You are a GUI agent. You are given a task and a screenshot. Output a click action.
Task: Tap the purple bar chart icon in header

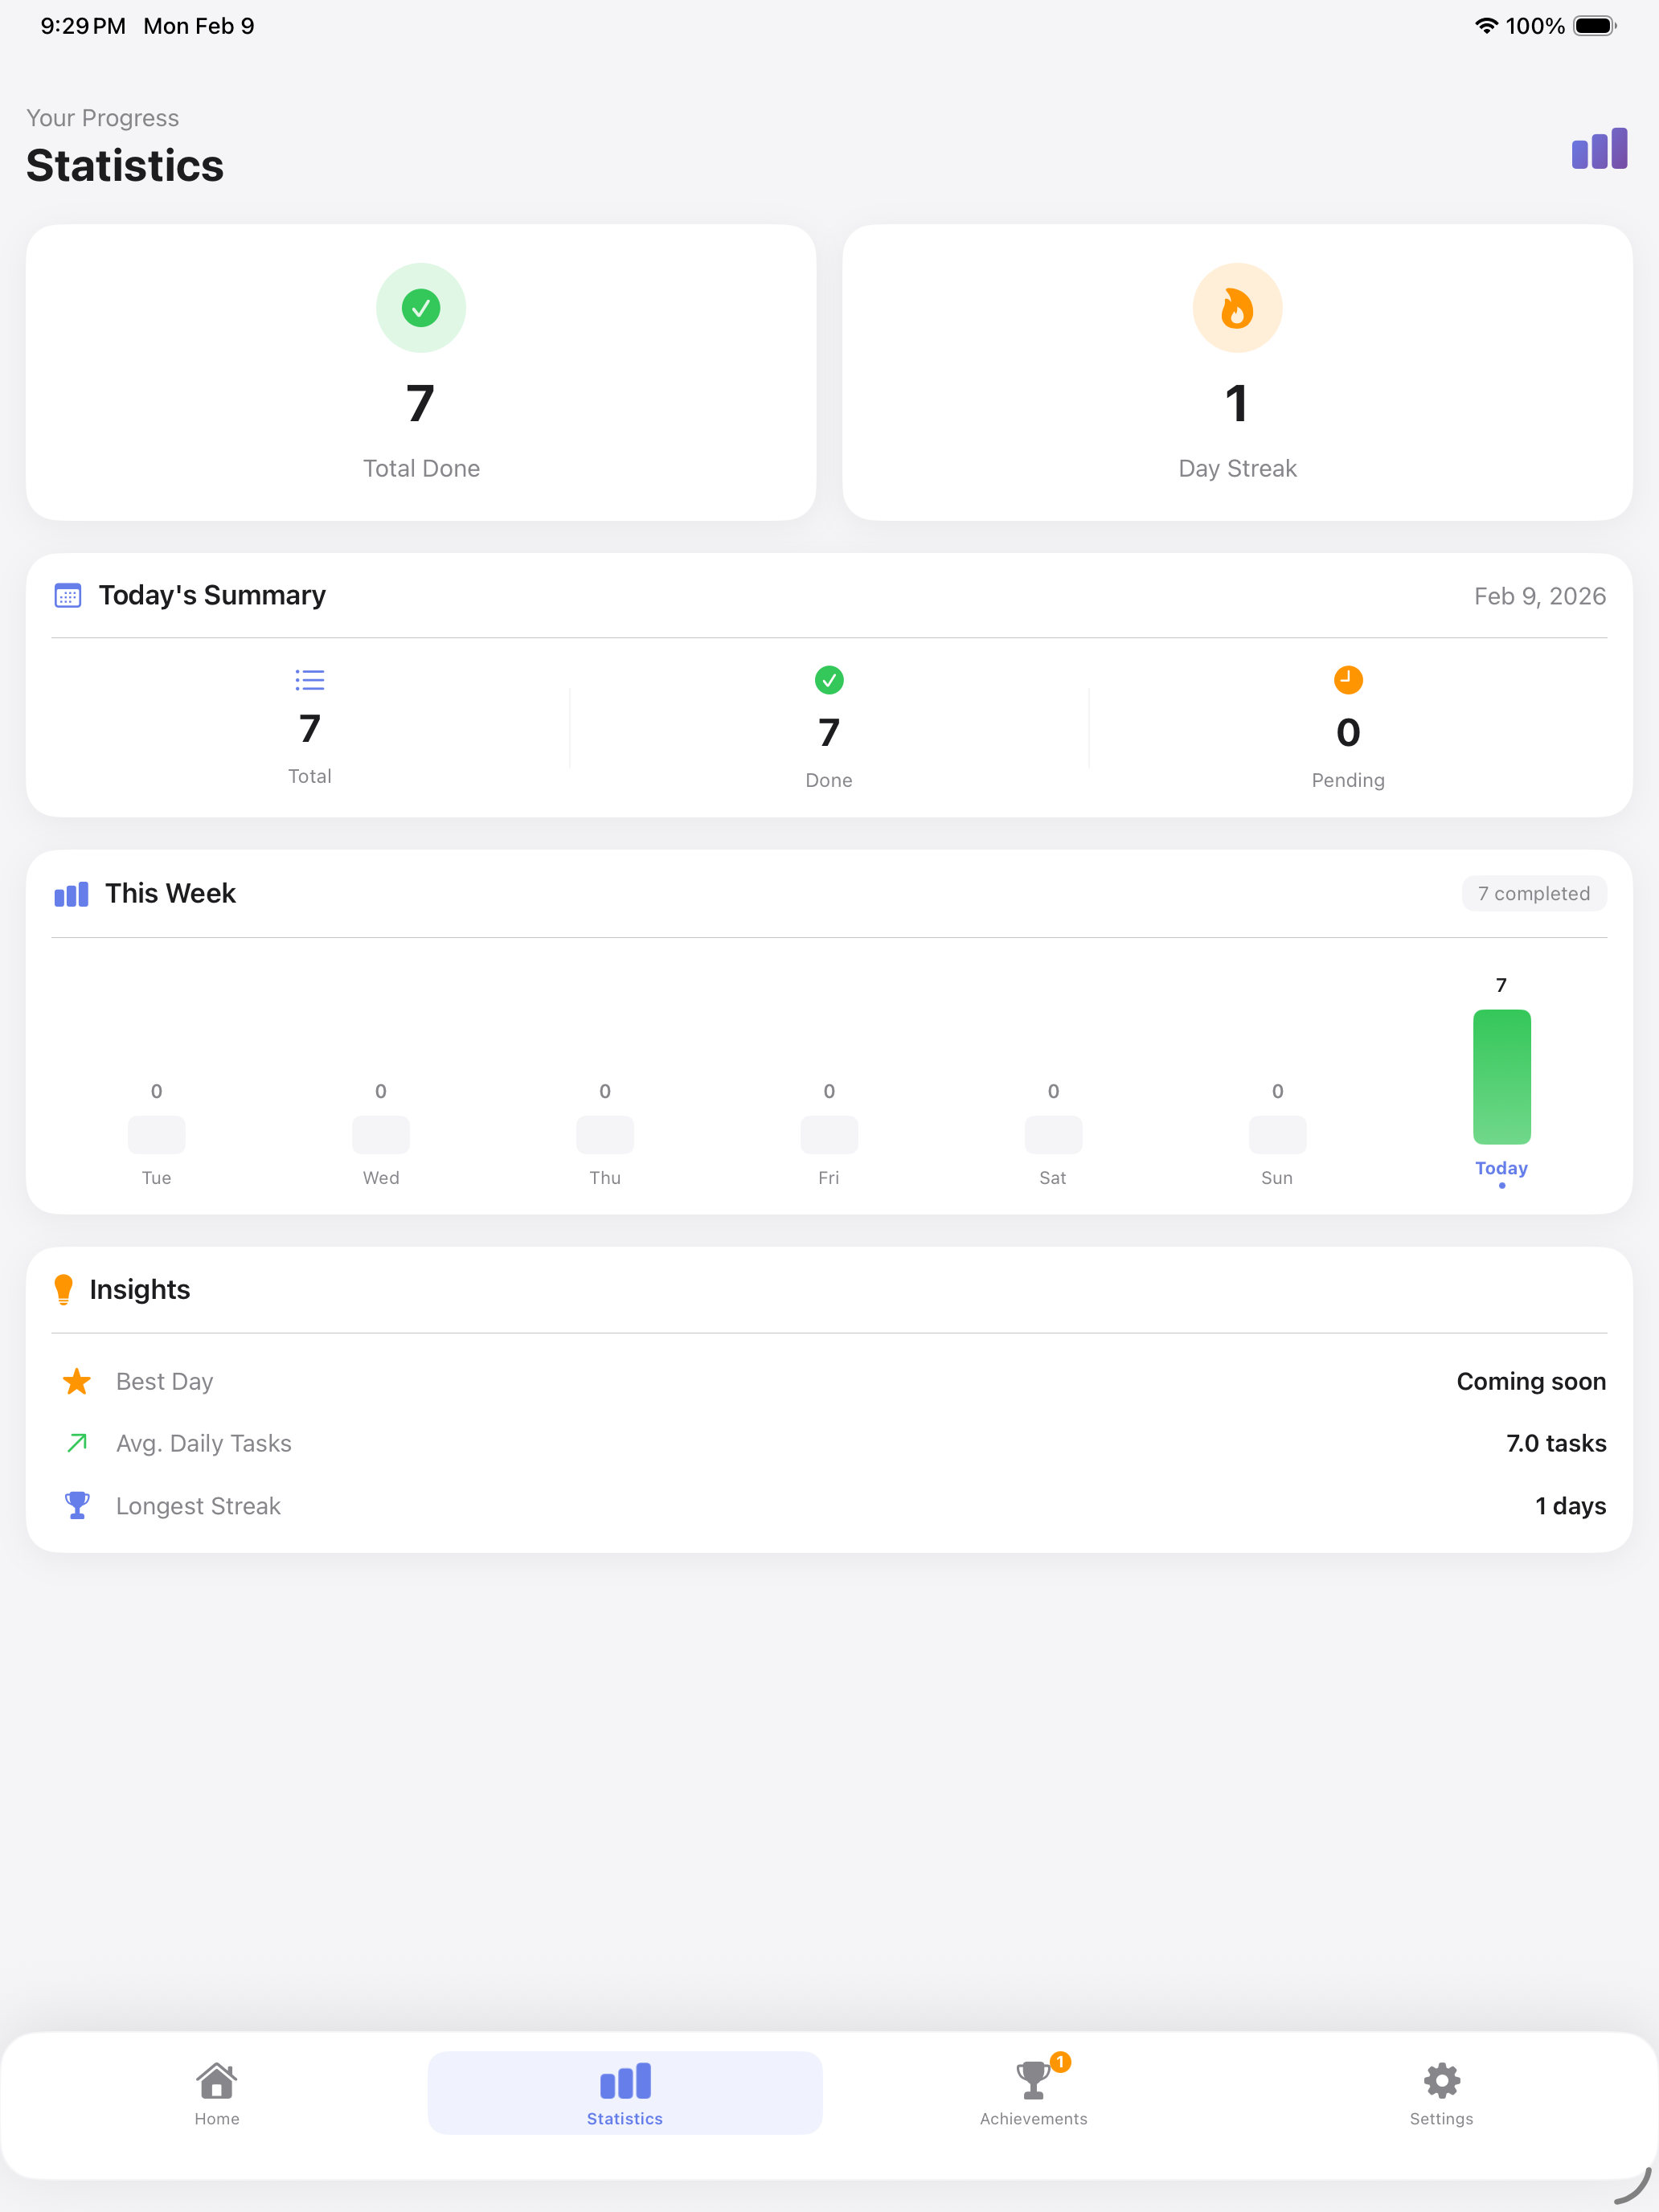[1599, 149]
